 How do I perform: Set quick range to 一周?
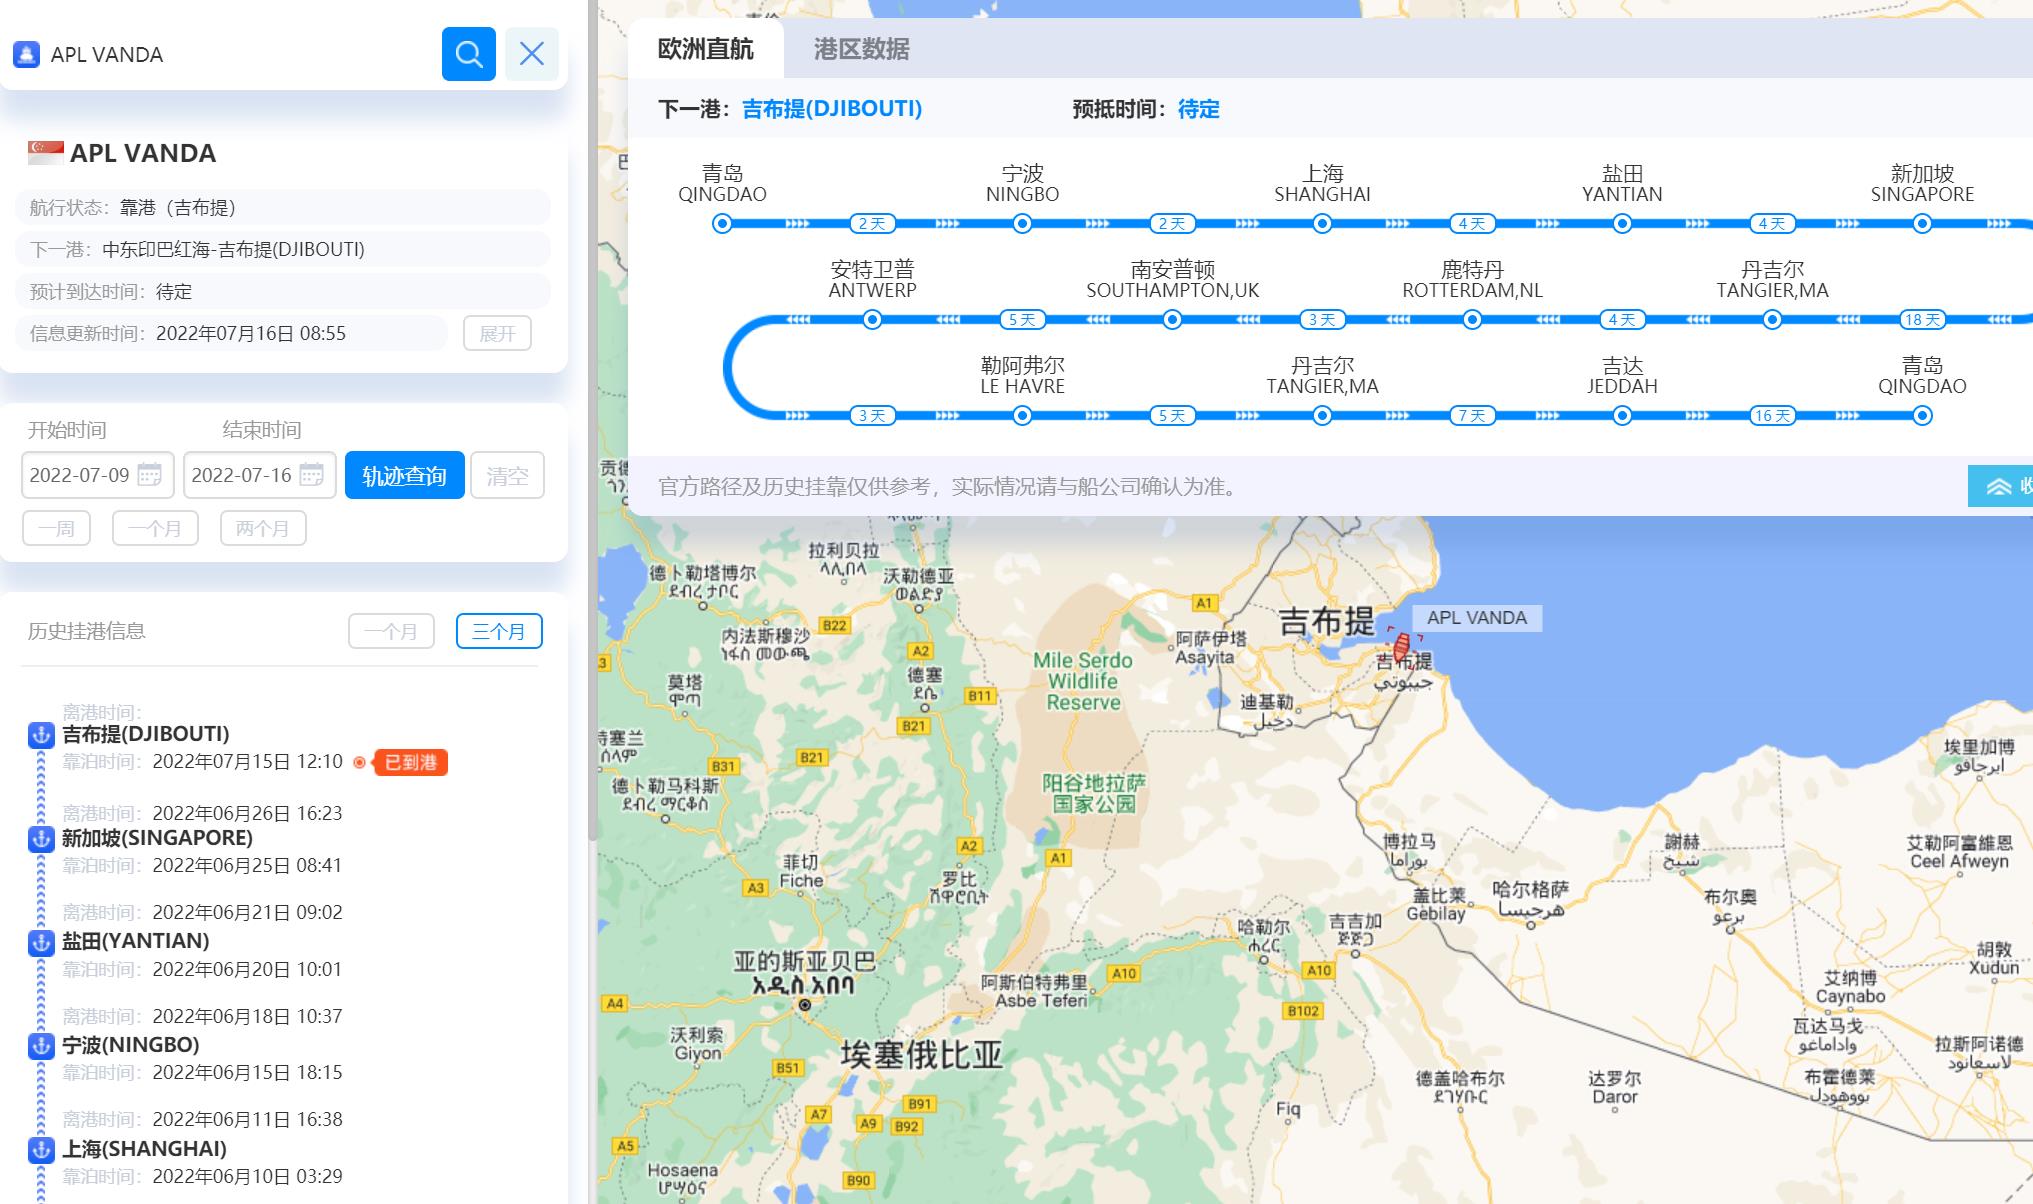(x=56, y=528)
